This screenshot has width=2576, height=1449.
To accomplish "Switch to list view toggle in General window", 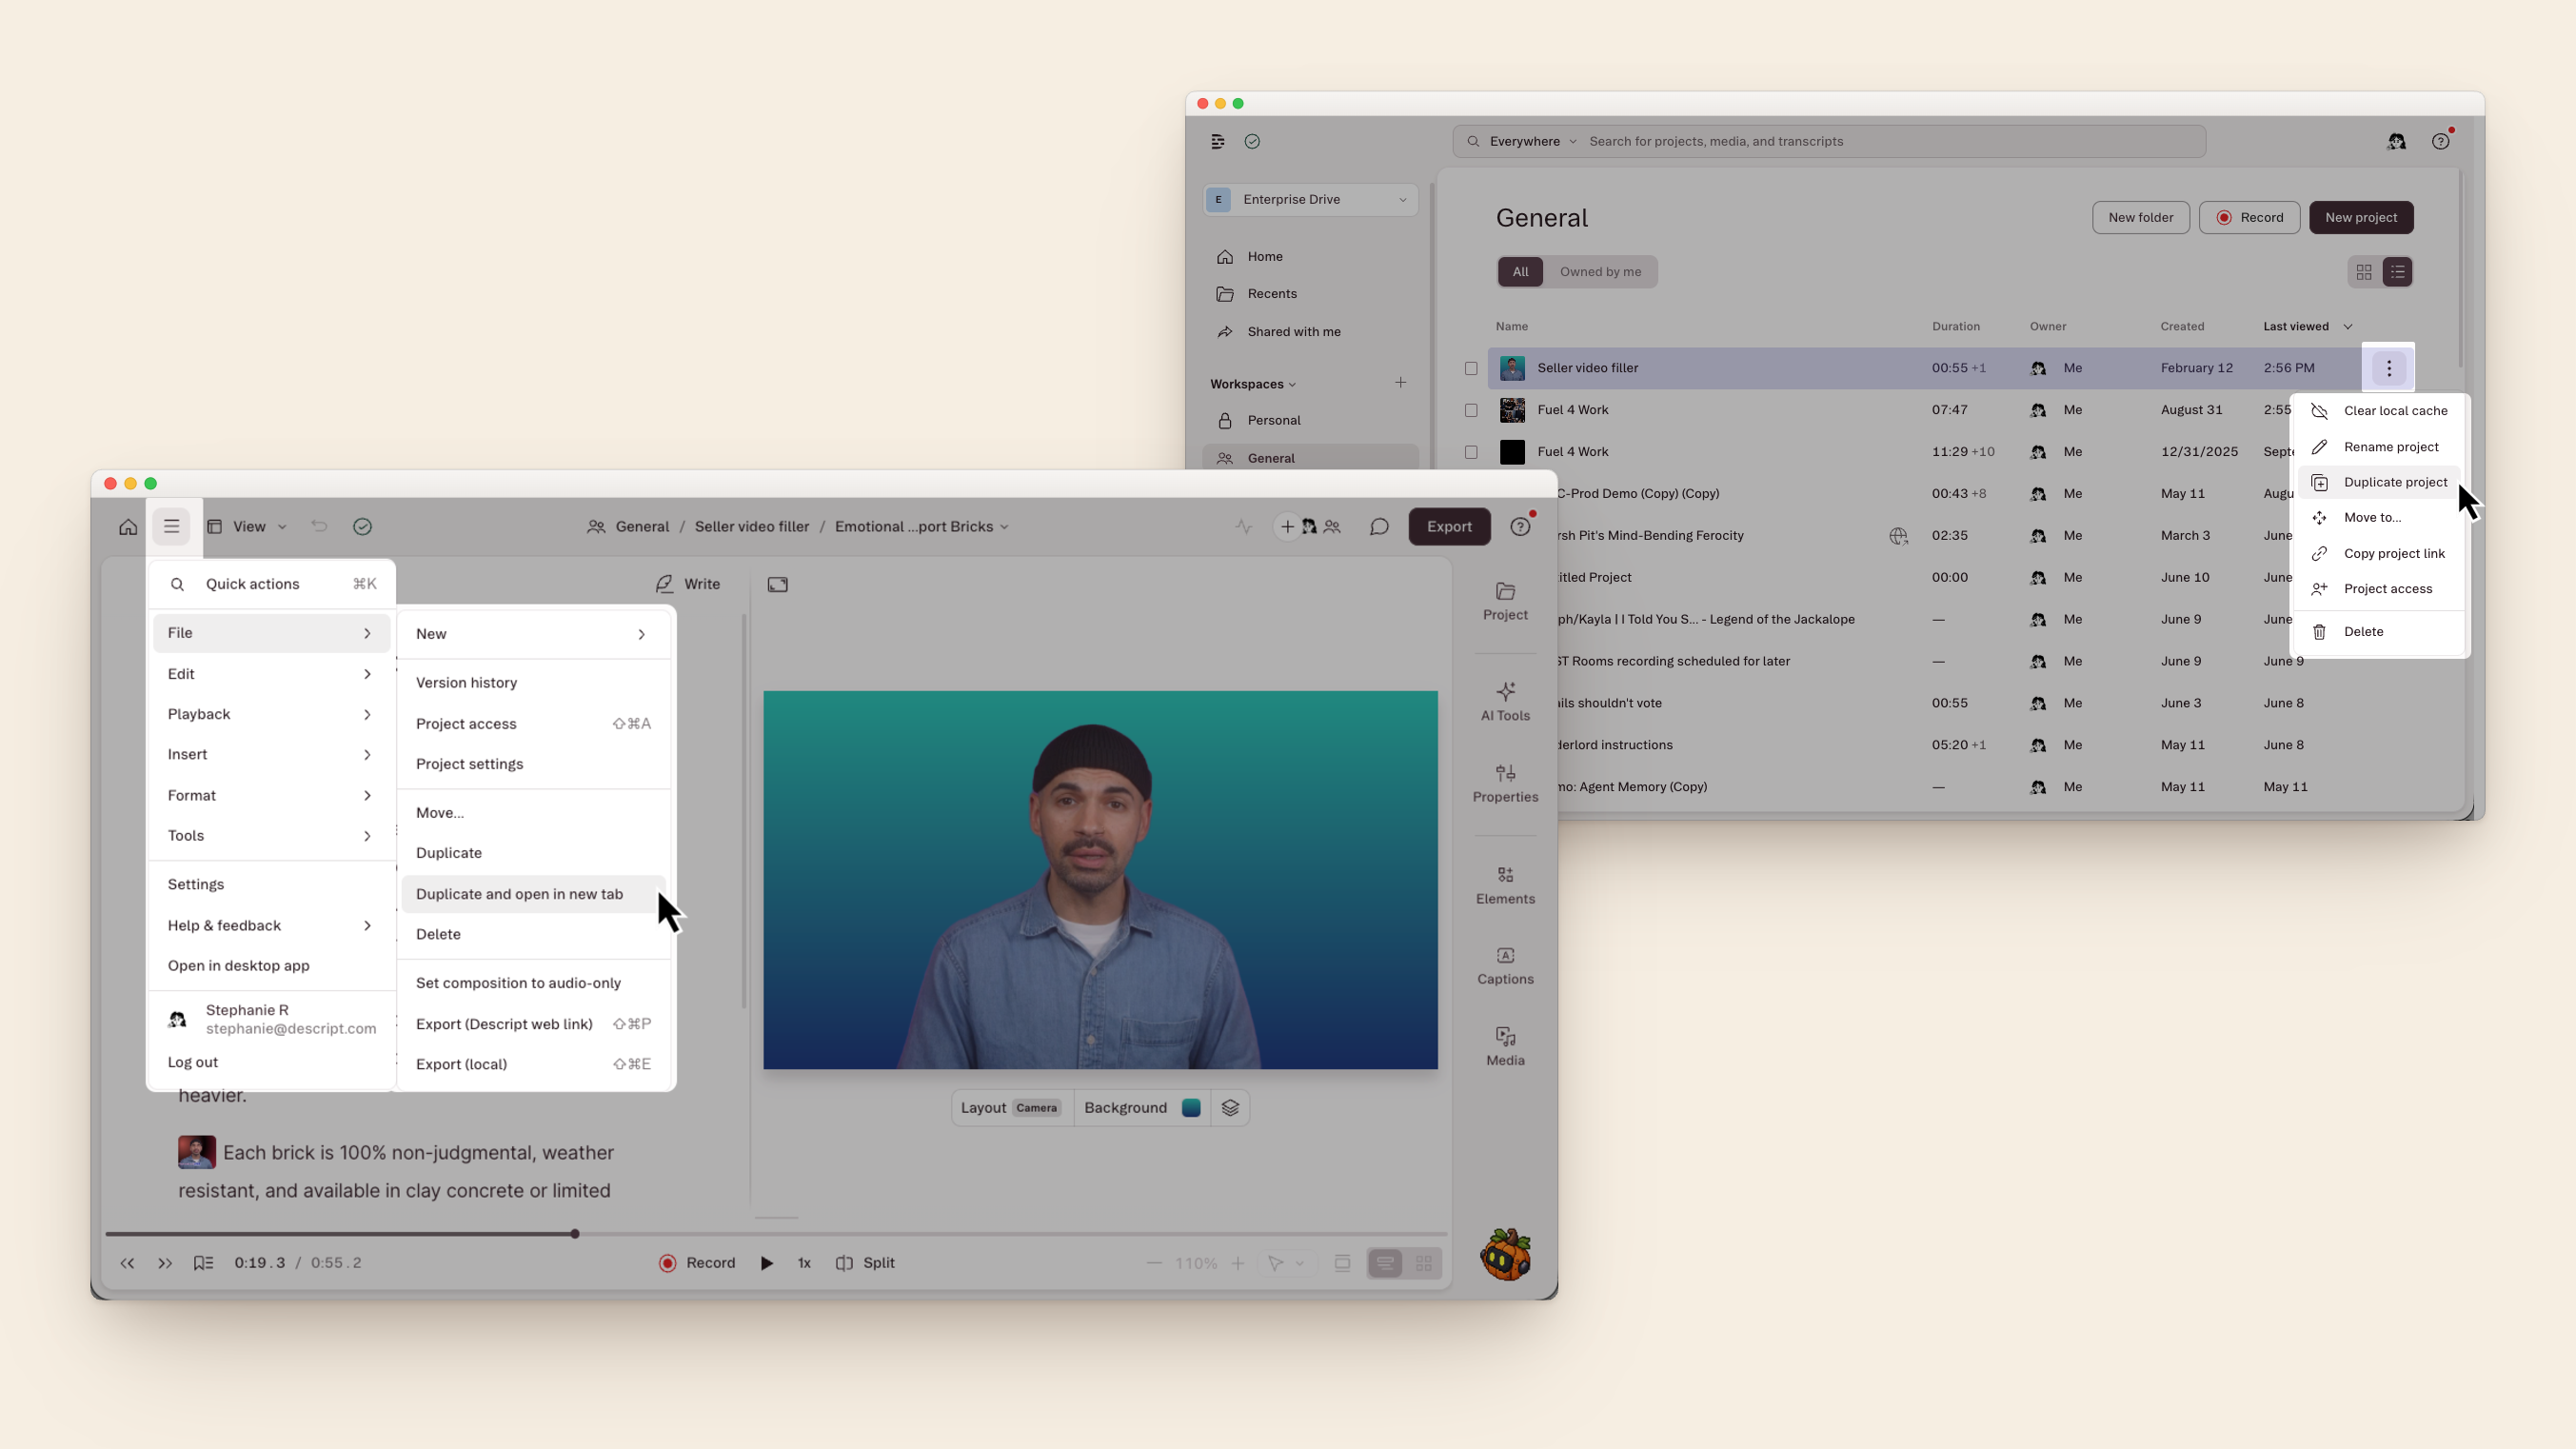I will coord(2398,272).
